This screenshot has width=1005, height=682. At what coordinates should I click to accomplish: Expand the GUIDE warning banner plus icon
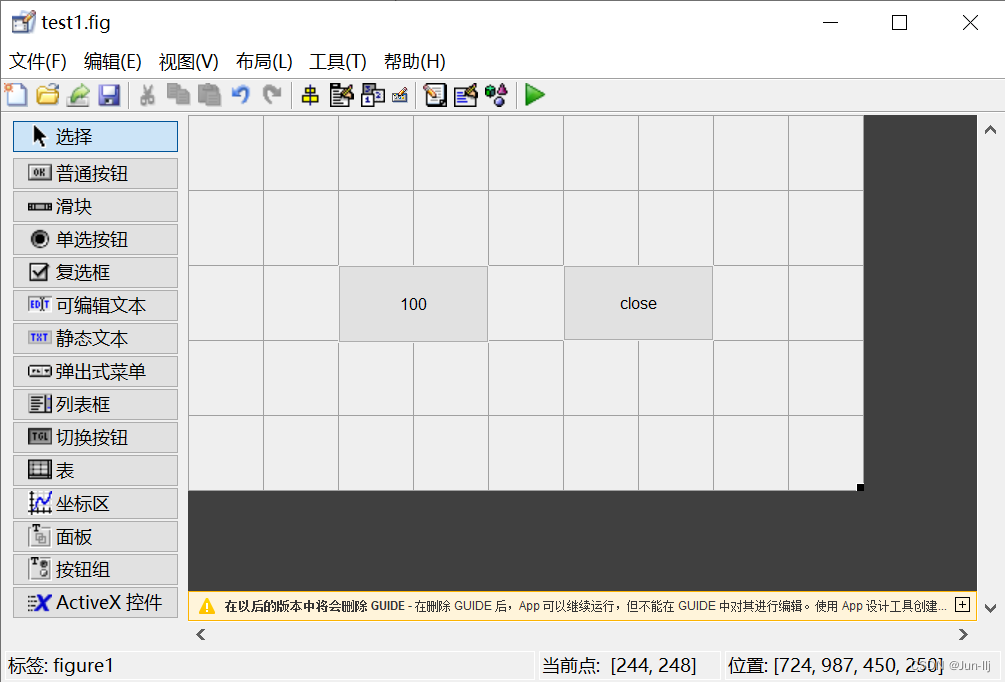click(x=962, y=604)
